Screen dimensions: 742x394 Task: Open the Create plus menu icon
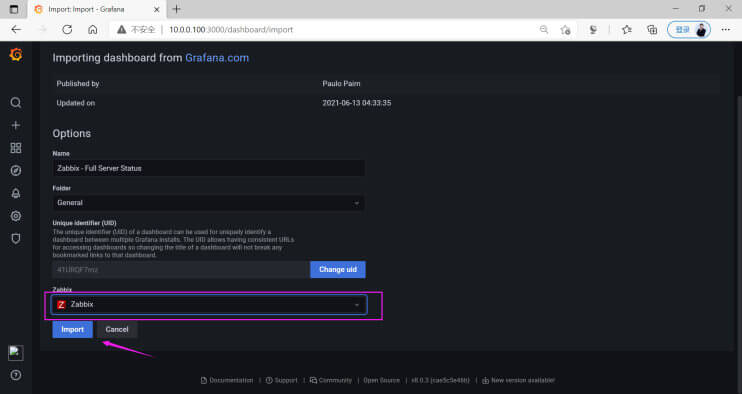tap(16, 125)
